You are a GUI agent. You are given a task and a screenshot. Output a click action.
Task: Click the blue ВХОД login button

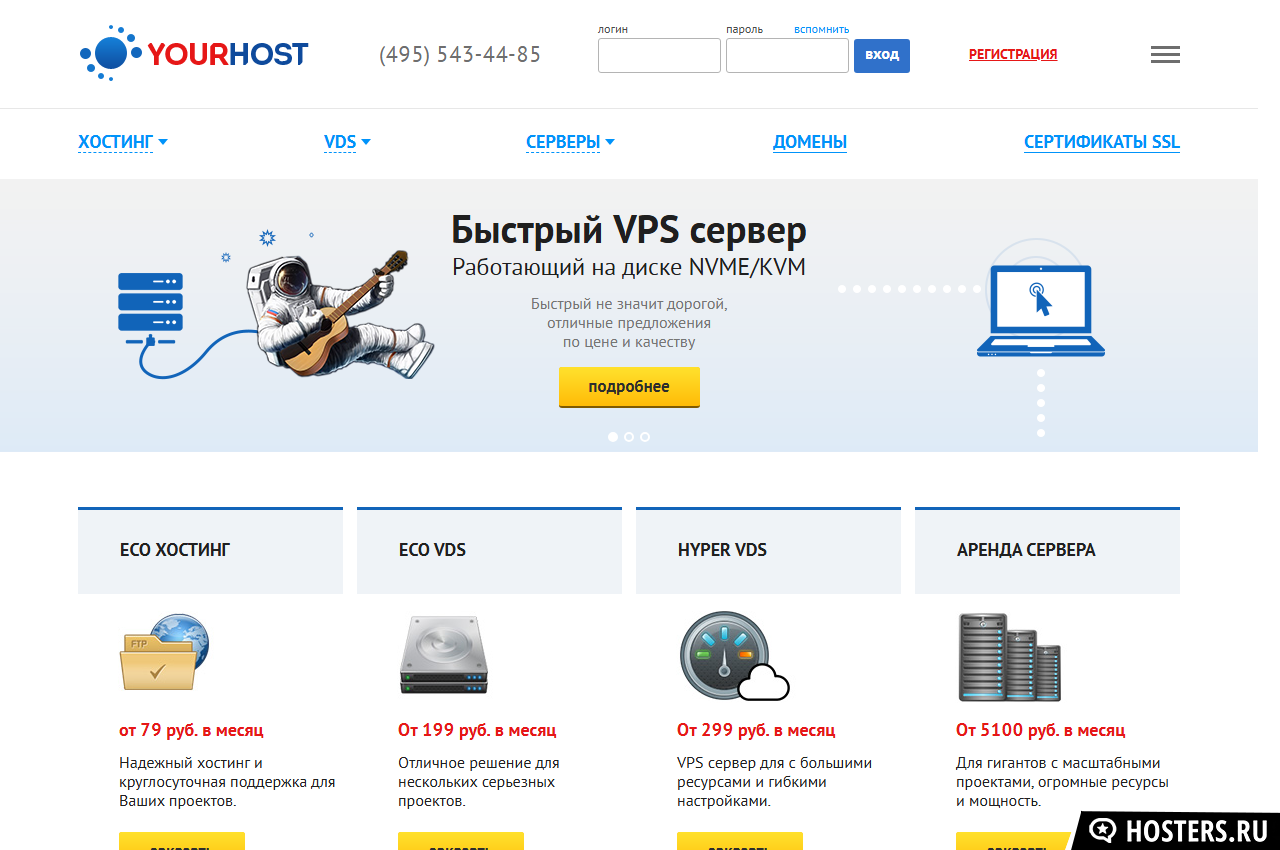[x=882, y=56]
